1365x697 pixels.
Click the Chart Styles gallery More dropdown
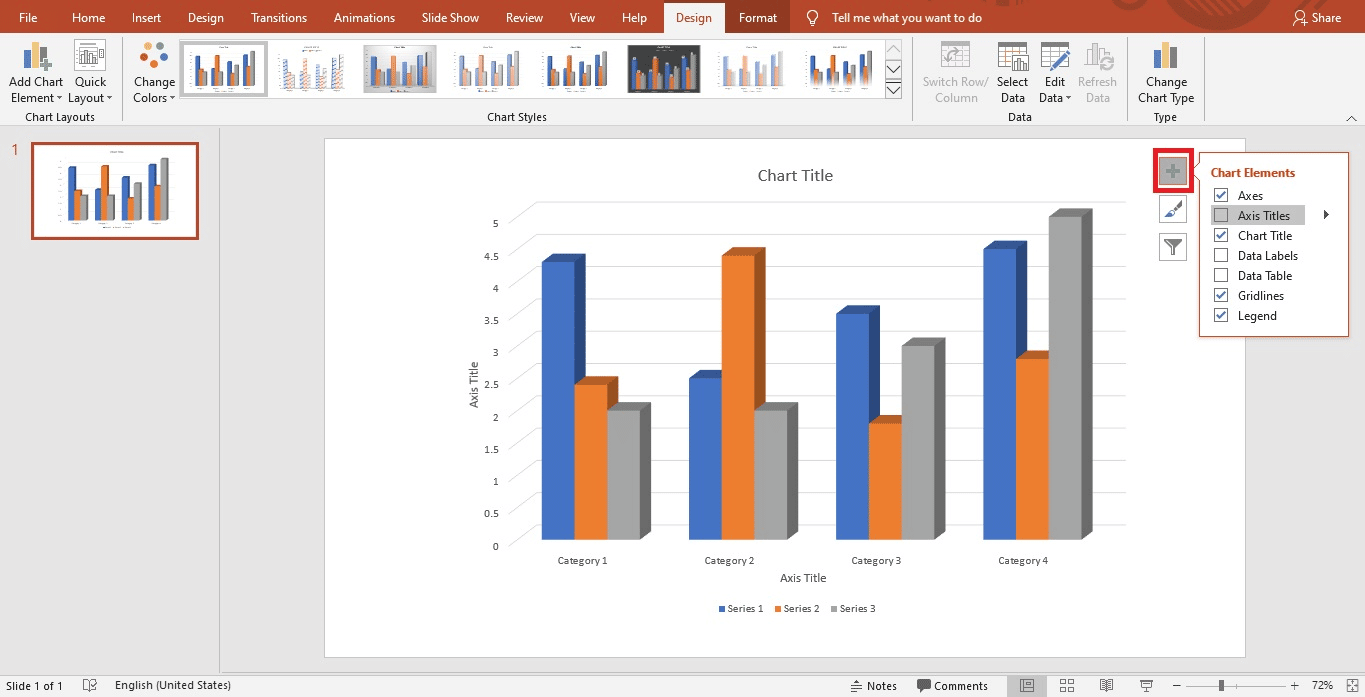(x=893, y=89)
